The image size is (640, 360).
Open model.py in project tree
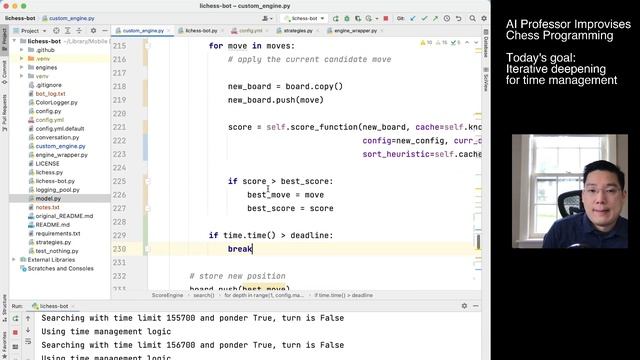48,198
